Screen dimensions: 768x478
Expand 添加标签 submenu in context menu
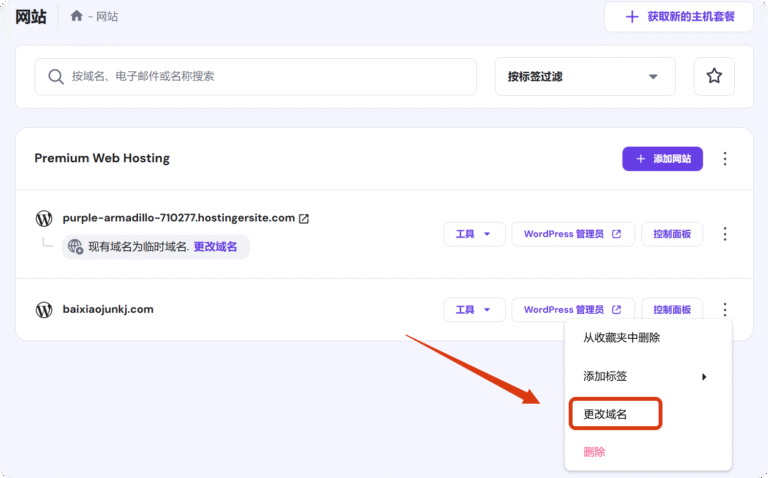tap(645, 376)
